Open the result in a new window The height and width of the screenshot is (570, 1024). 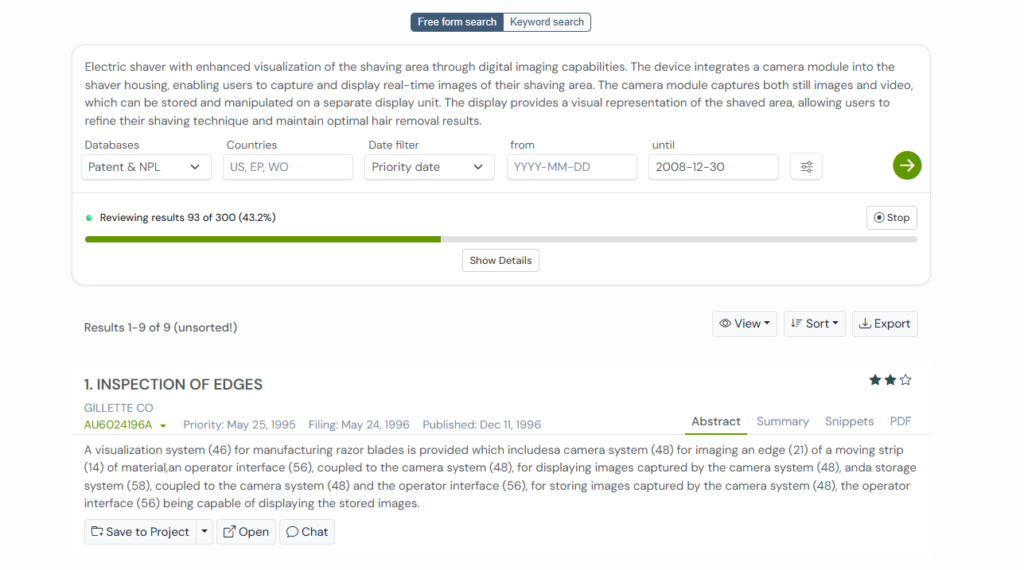[x=245, y=532]
